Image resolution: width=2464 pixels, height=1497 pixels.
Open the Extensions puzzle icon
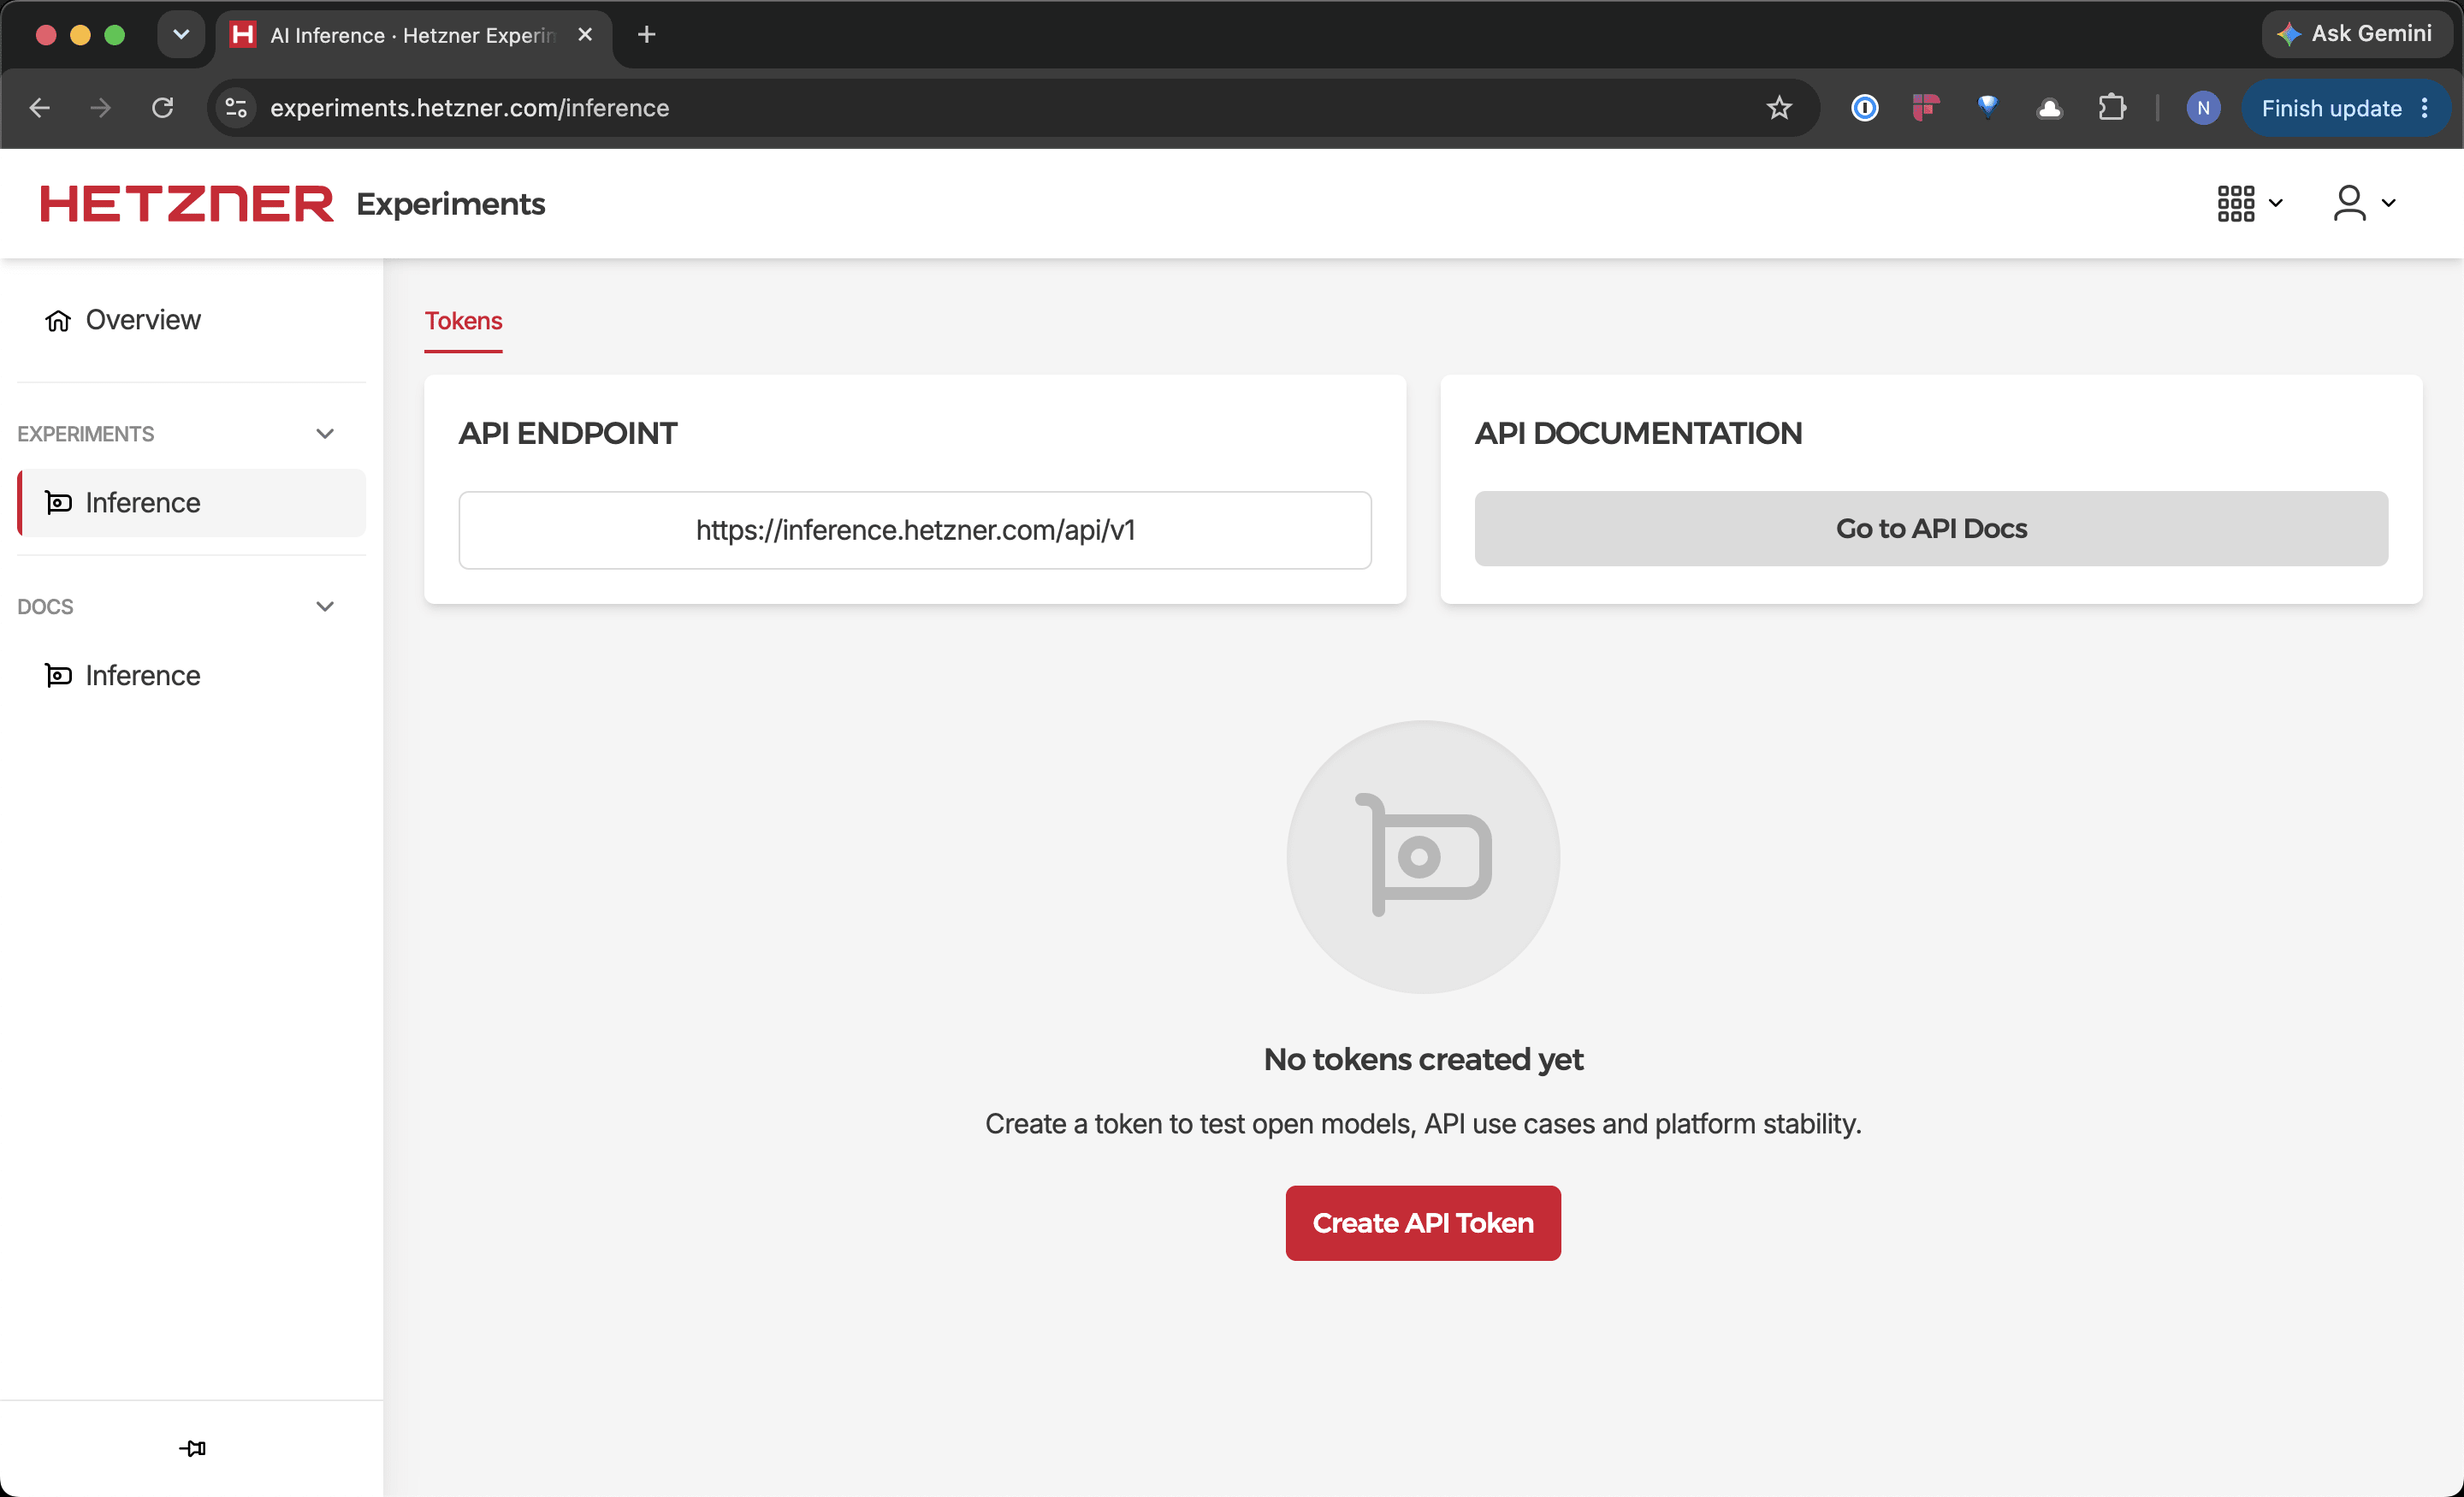2111,107
